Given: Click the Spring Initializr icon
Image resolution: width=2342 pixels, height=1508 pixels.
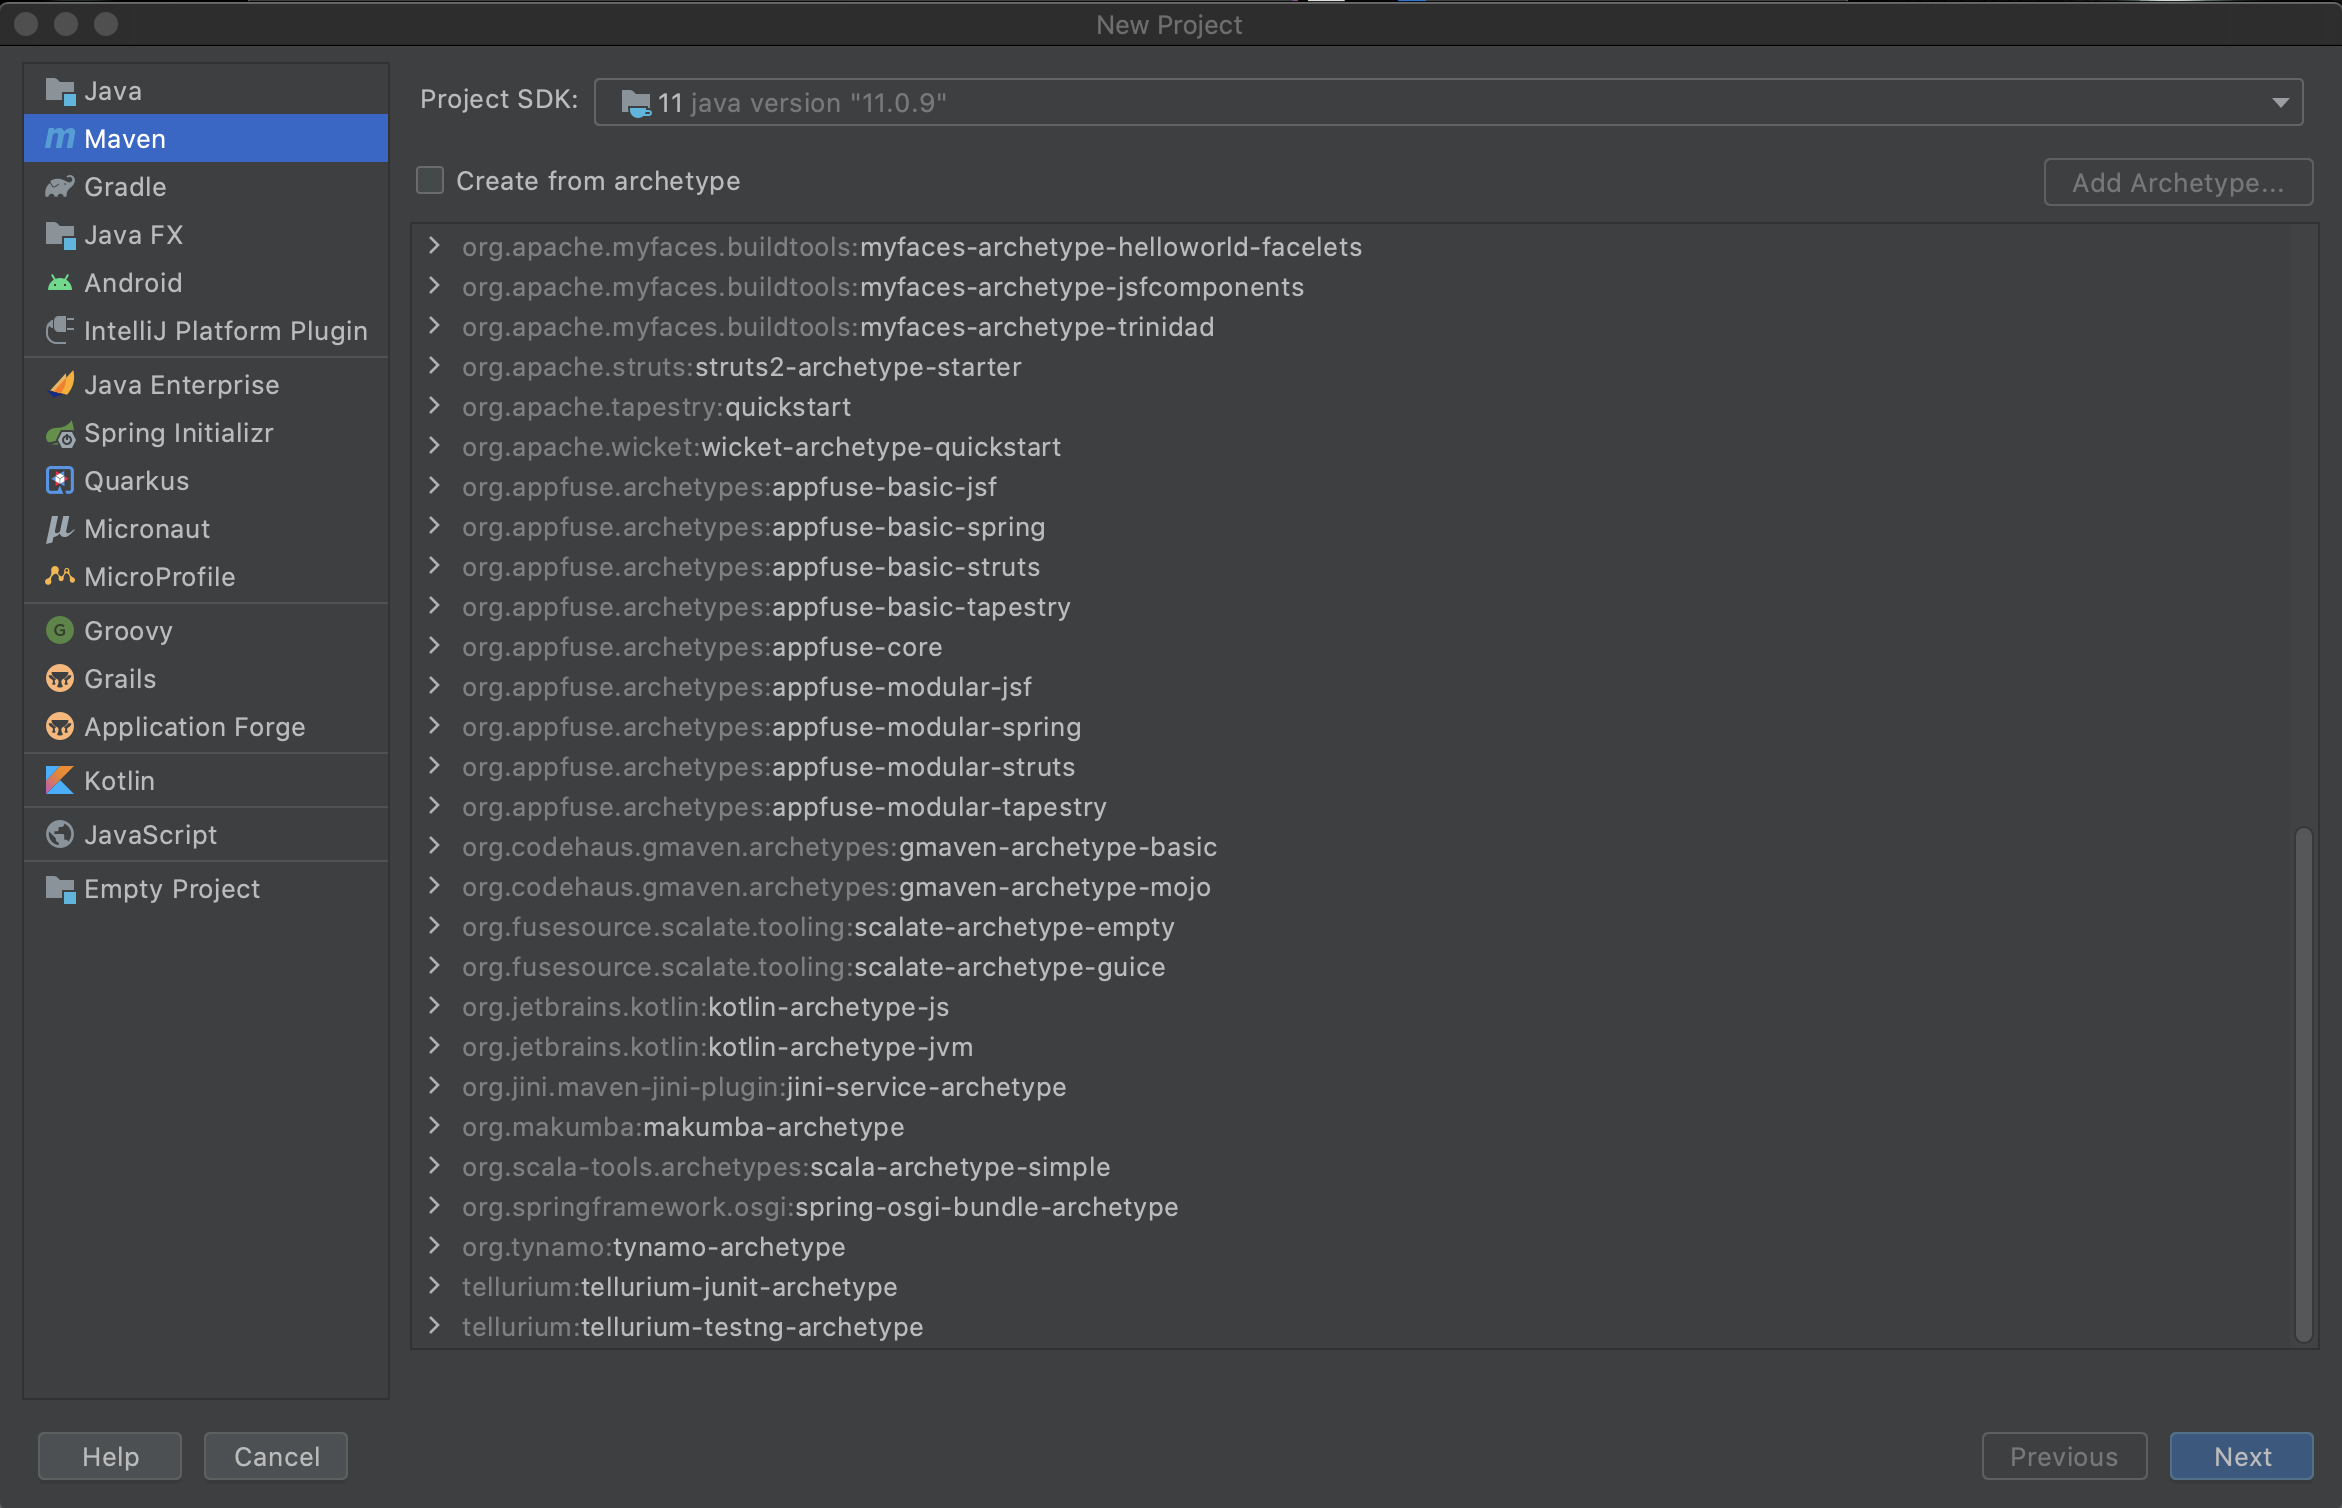Looking at the screenshot, I should point(60,434).
